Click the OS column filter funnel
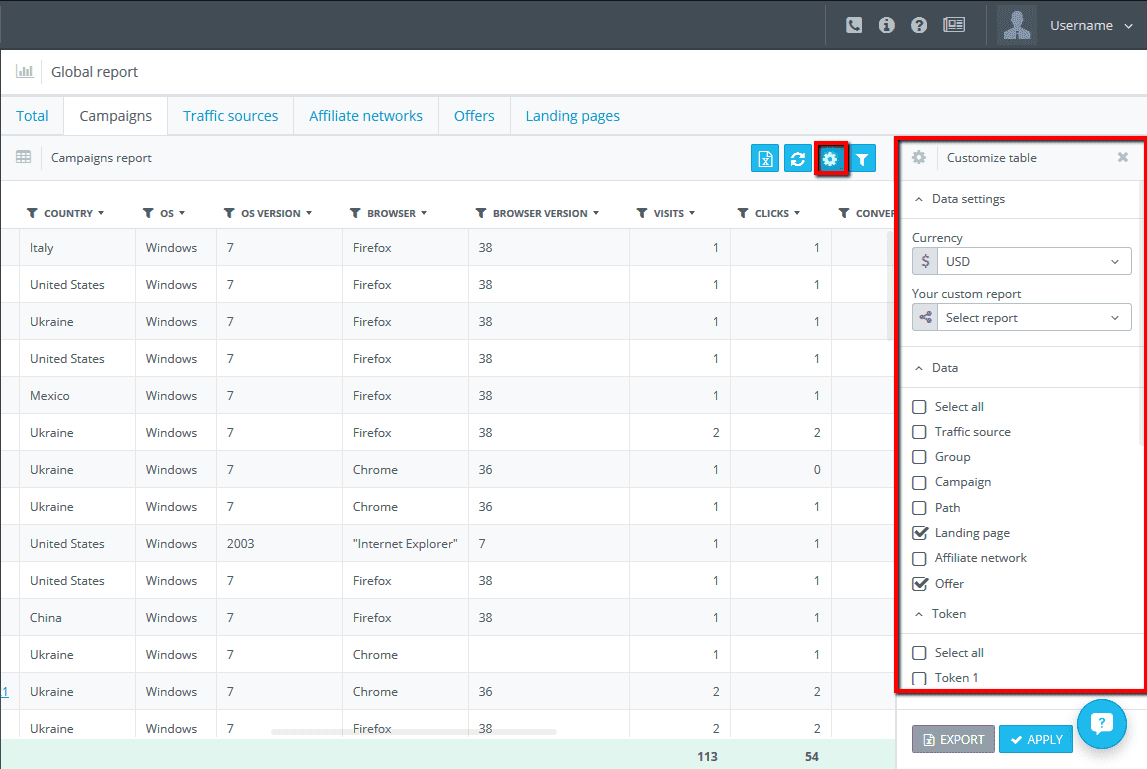The width and height of the screenshot is (1147, 769). pyautogui.click(x=148, y=213)
